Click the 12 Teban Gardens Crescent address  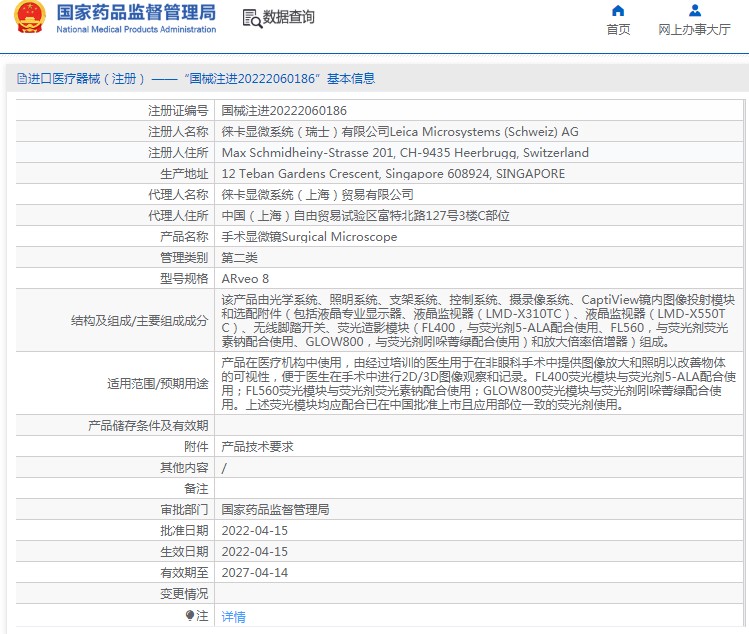(x=393, y=173)
